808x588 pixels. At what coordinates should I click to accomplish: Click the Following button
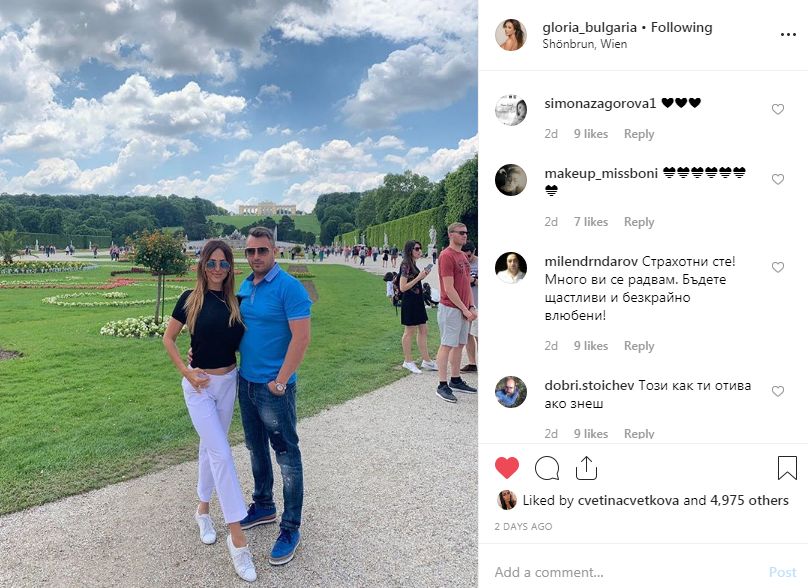[681, 27]
